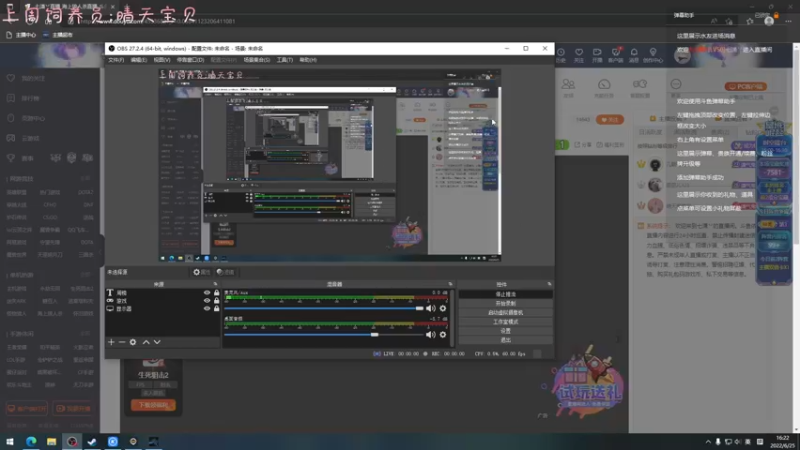Open my follows heart item in left sidebar

pyautogui.click(x=26, y=78)
